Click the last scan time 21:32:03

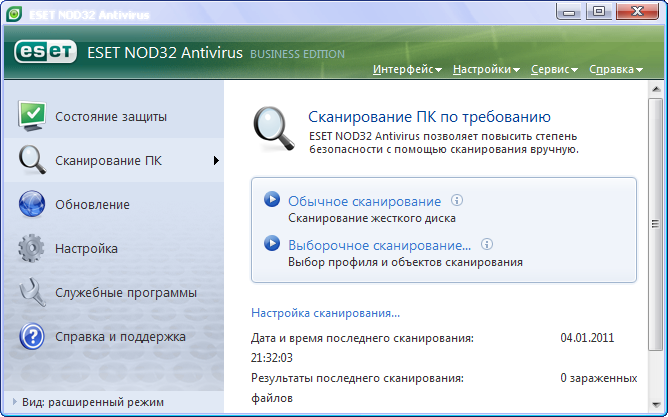pos(272,358)
